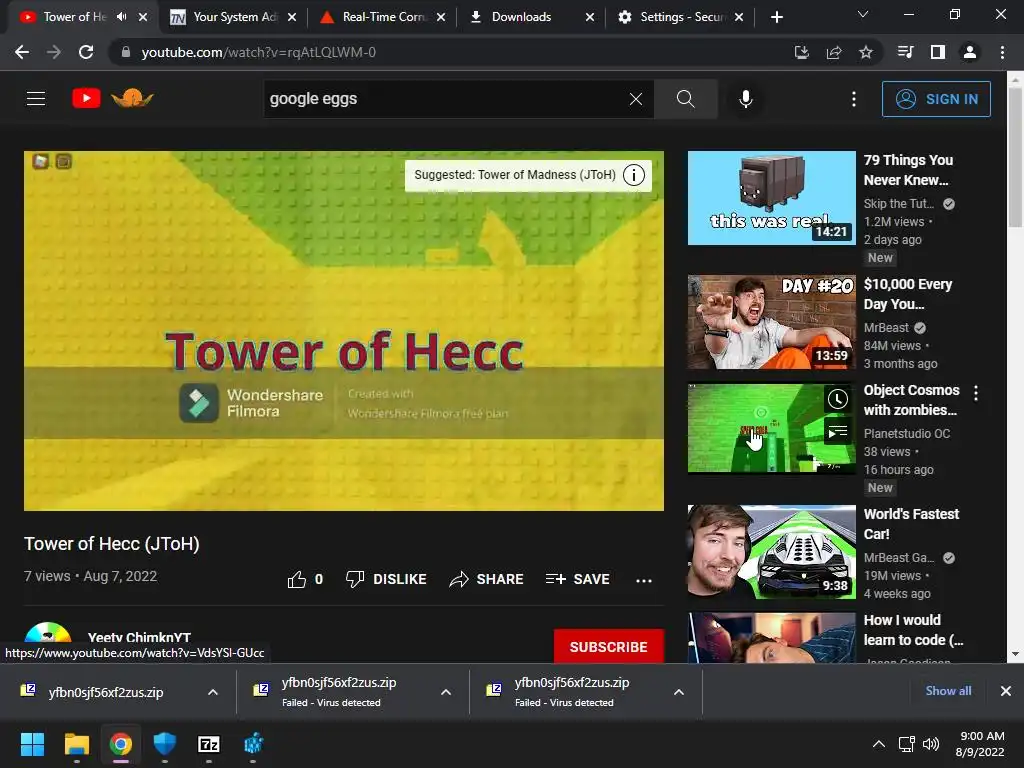Click the DISLIKE button
The height and width of the screenshot is (768, 1024).
[x=386, y=579]
